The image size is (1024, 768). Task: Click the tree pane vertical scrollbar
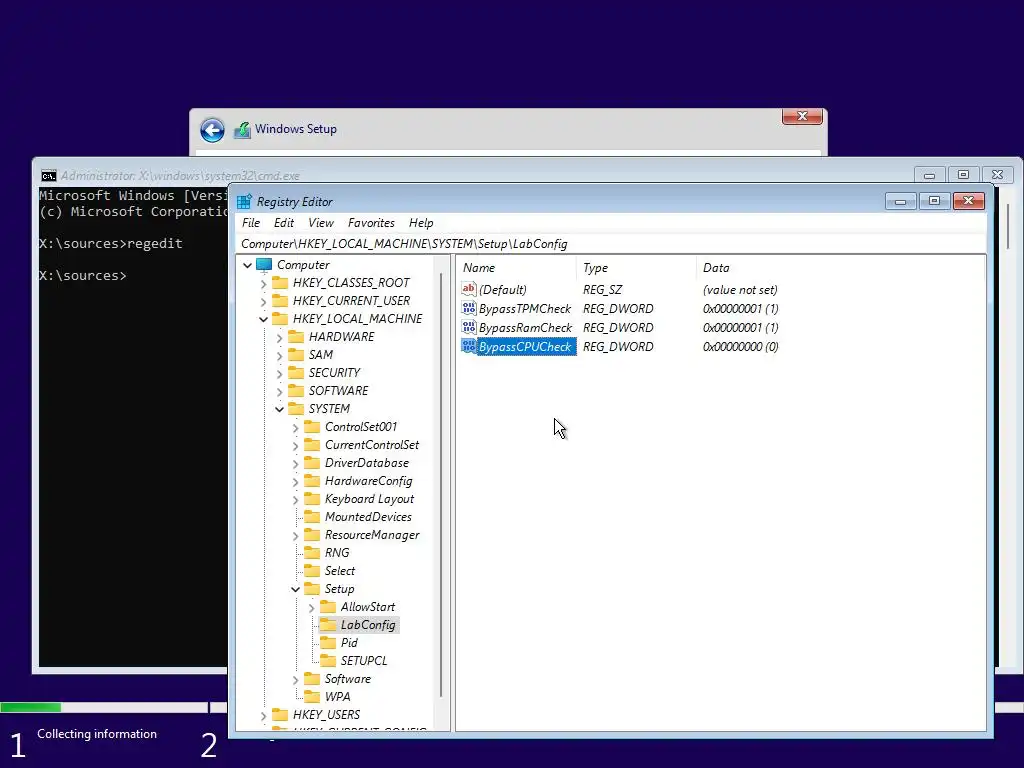443,487
